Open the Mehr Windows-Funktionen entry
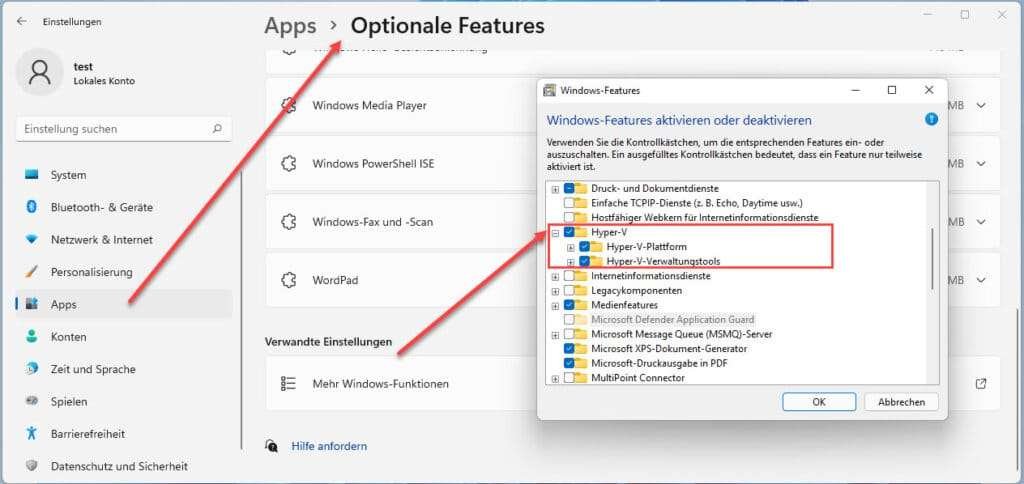 pyautogui.click(x=633, y=383)
